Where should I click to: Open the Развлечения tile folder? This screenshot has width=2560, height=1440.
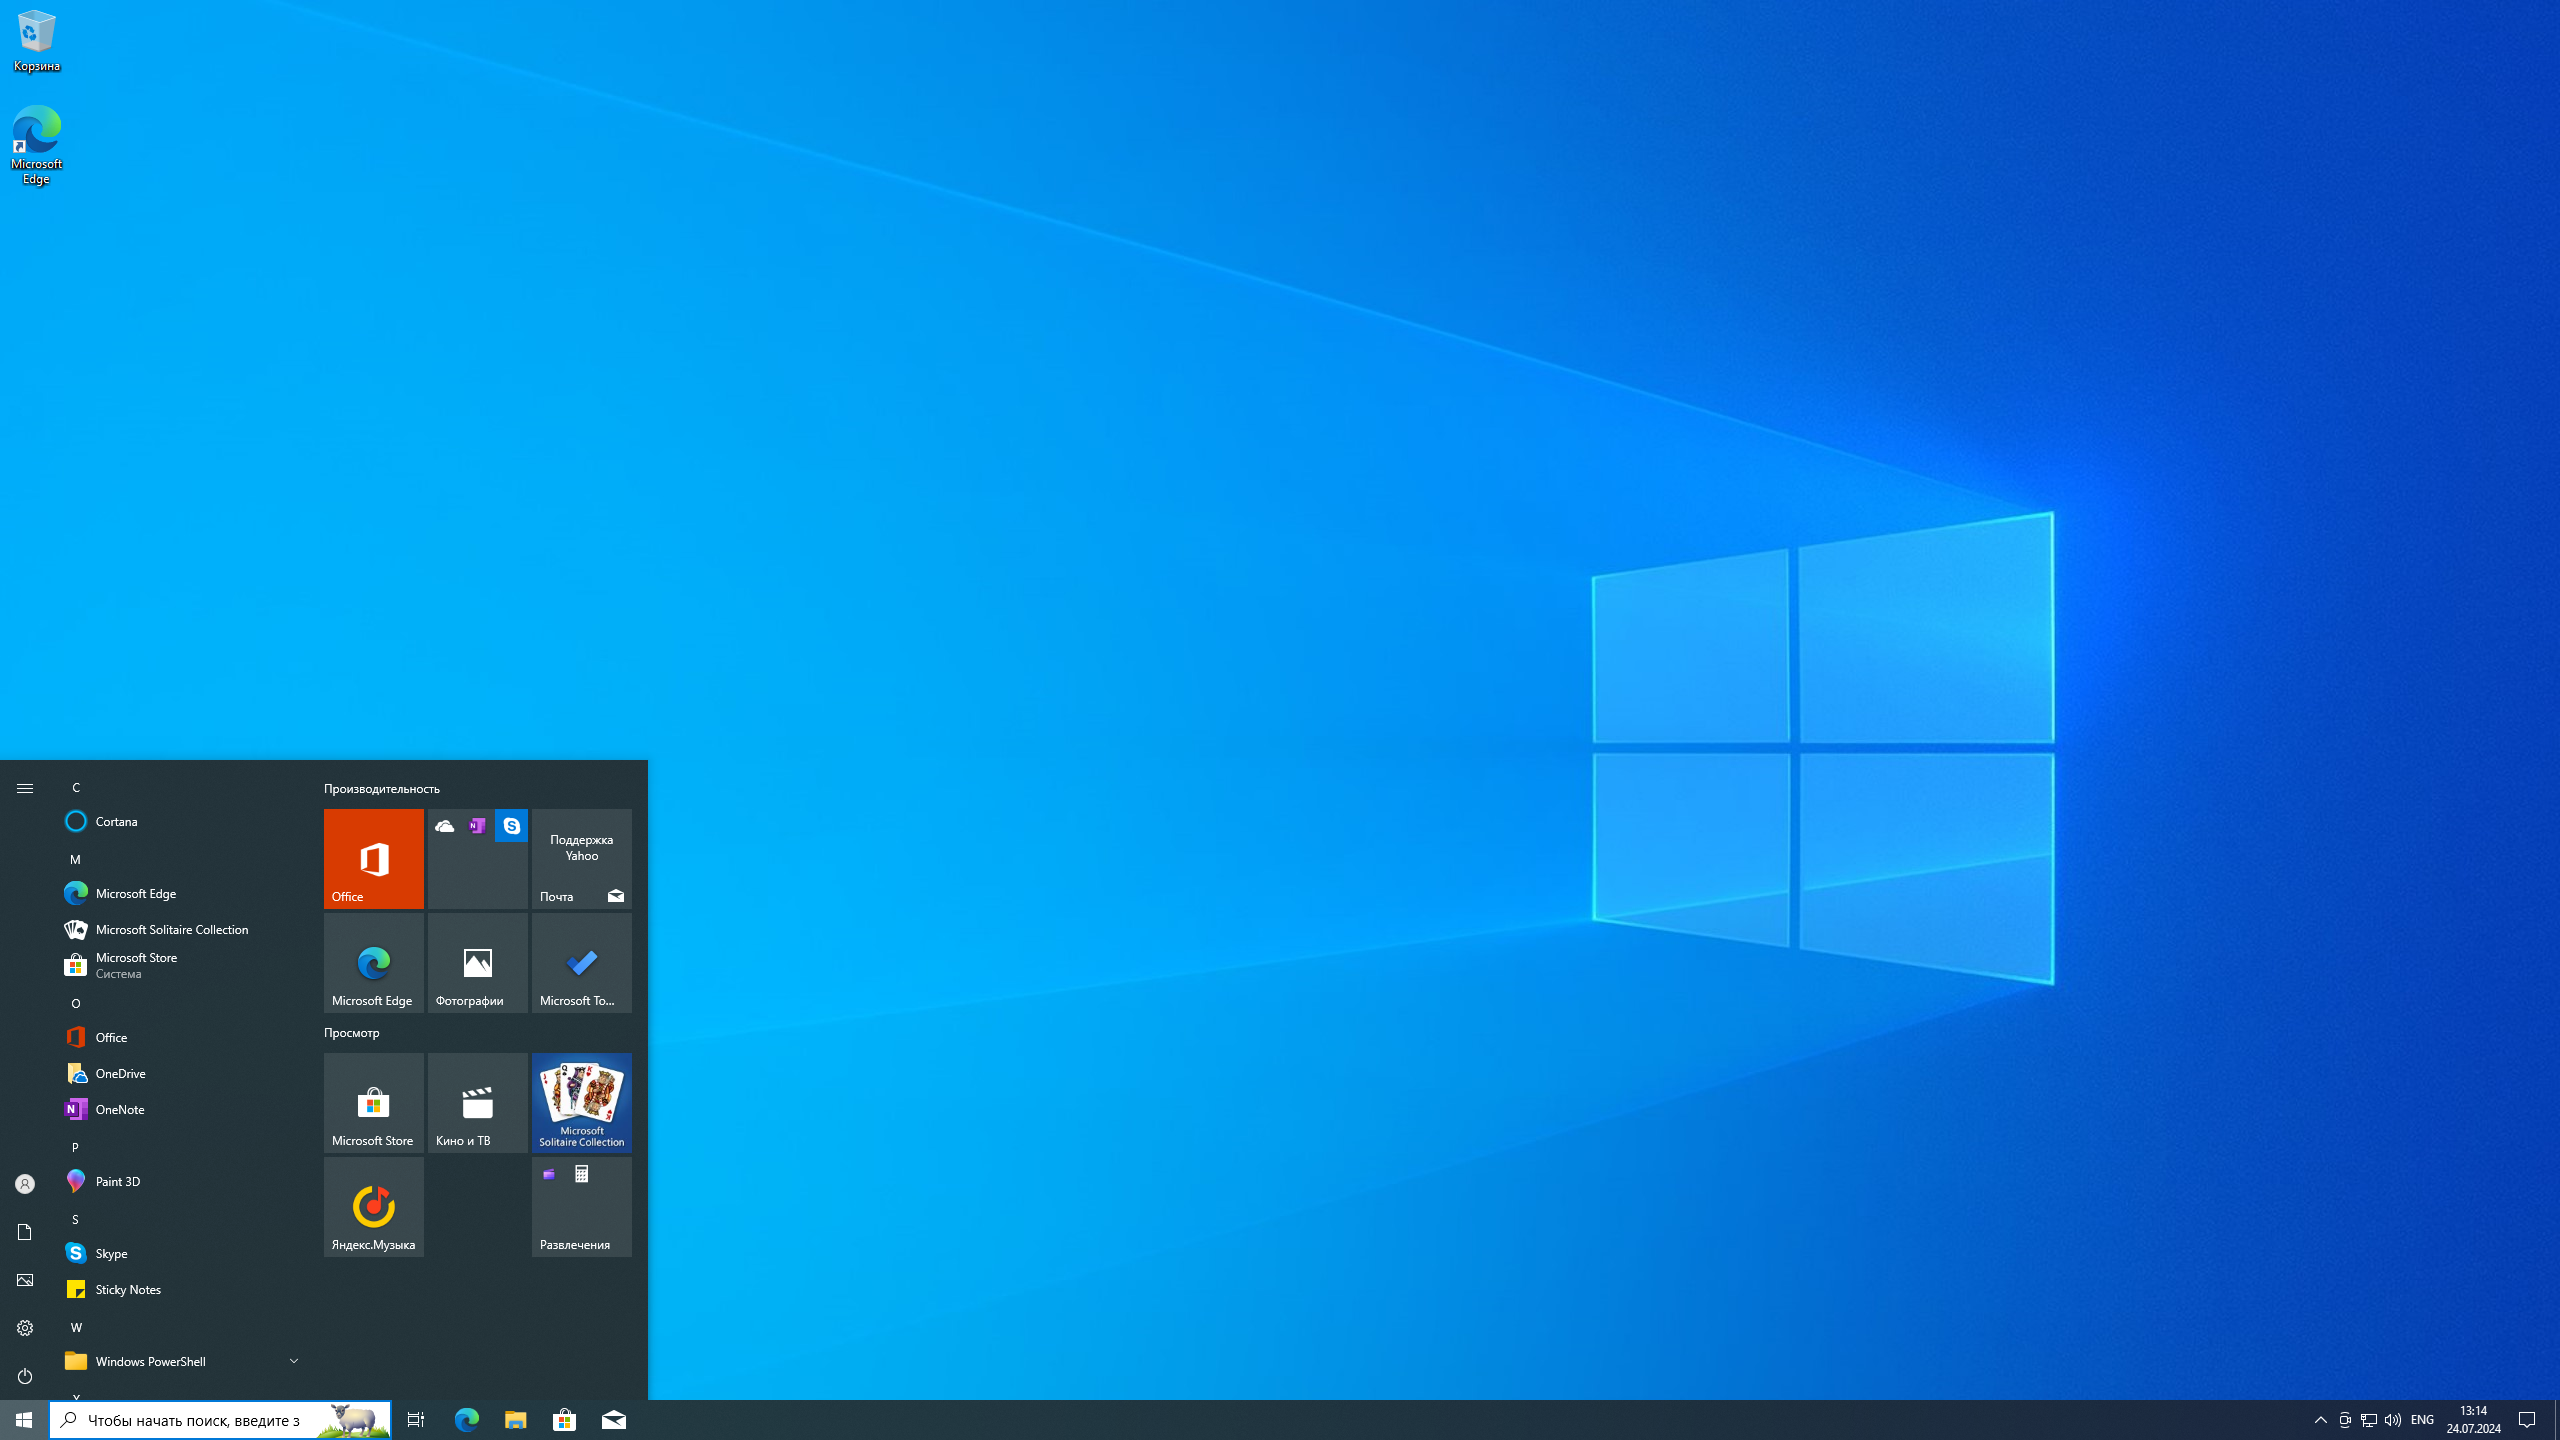(581, 1206)
